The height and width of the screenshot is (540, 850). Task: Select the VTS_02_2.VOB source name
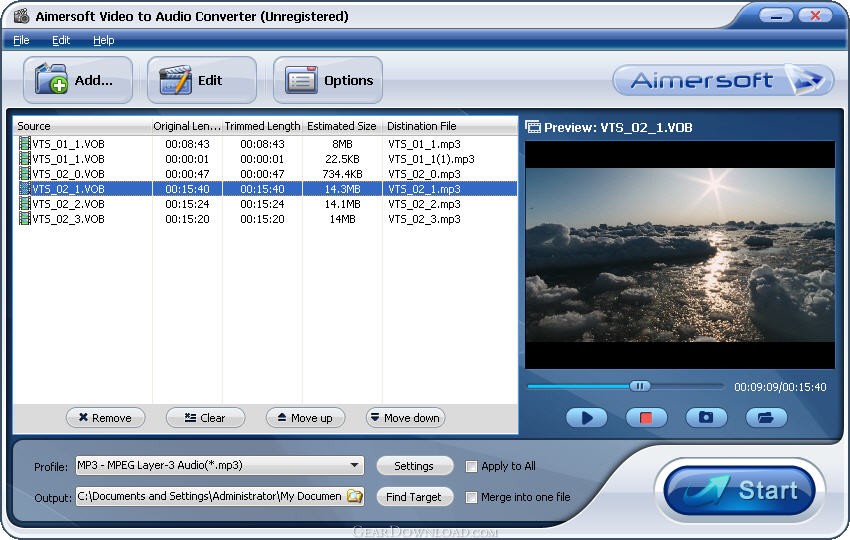68,204
